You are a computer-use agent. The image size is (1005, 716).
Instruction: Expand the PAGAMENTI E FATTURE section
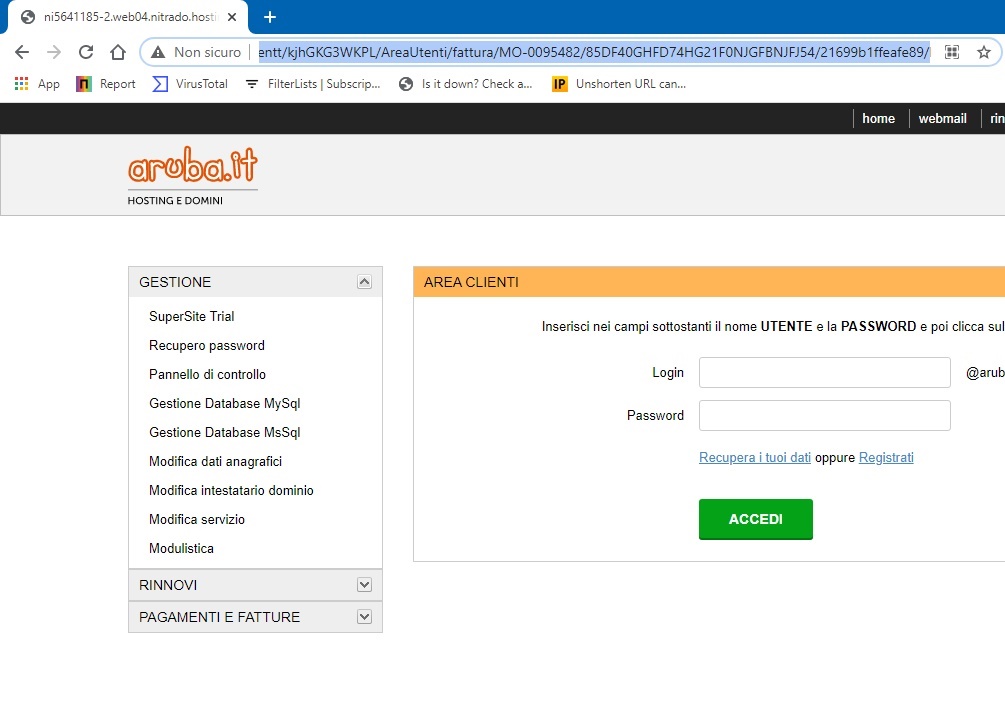click(364, 617)
